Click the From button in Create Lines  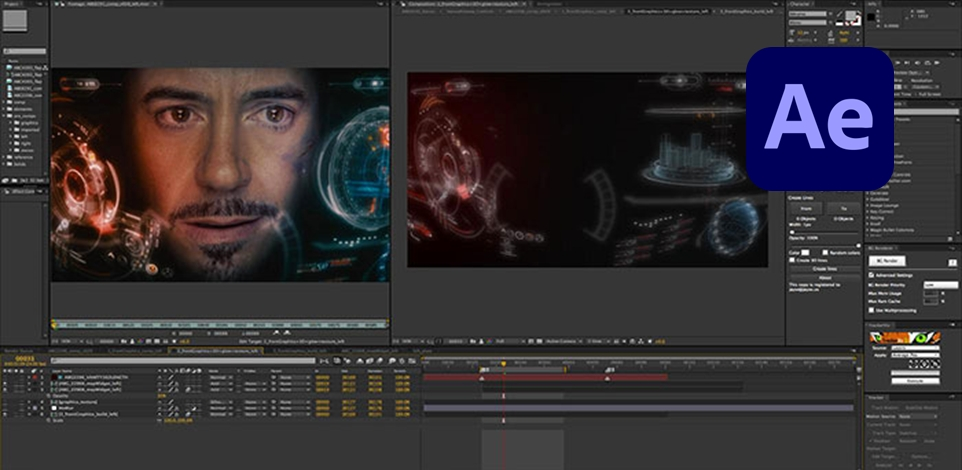[805, 208]
